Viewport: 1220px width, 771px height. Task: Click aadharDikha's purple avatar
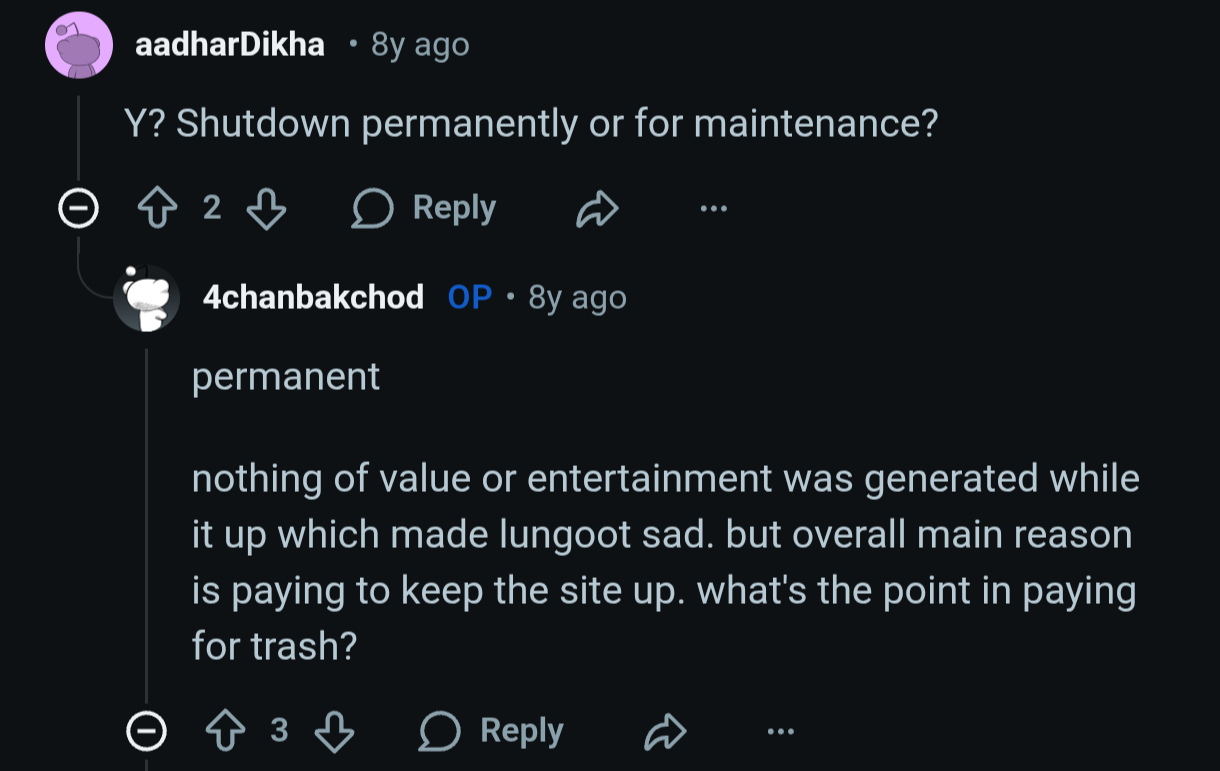click(x=78, y=45)
